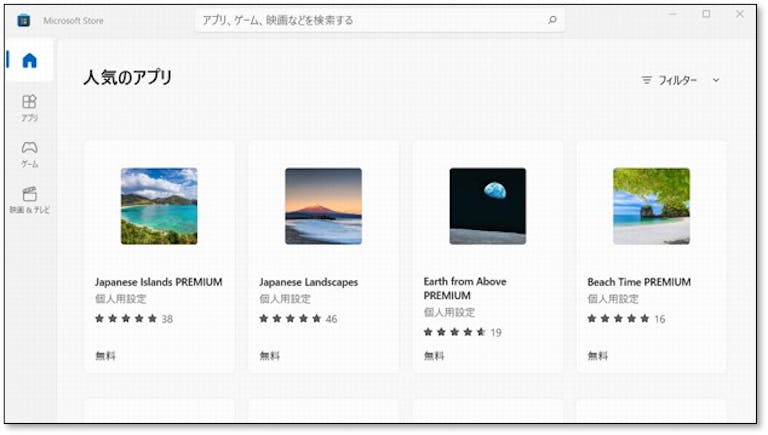Open Beach Time PREMIUM thumbnail
768x435 pixels.
pos(651,206)
